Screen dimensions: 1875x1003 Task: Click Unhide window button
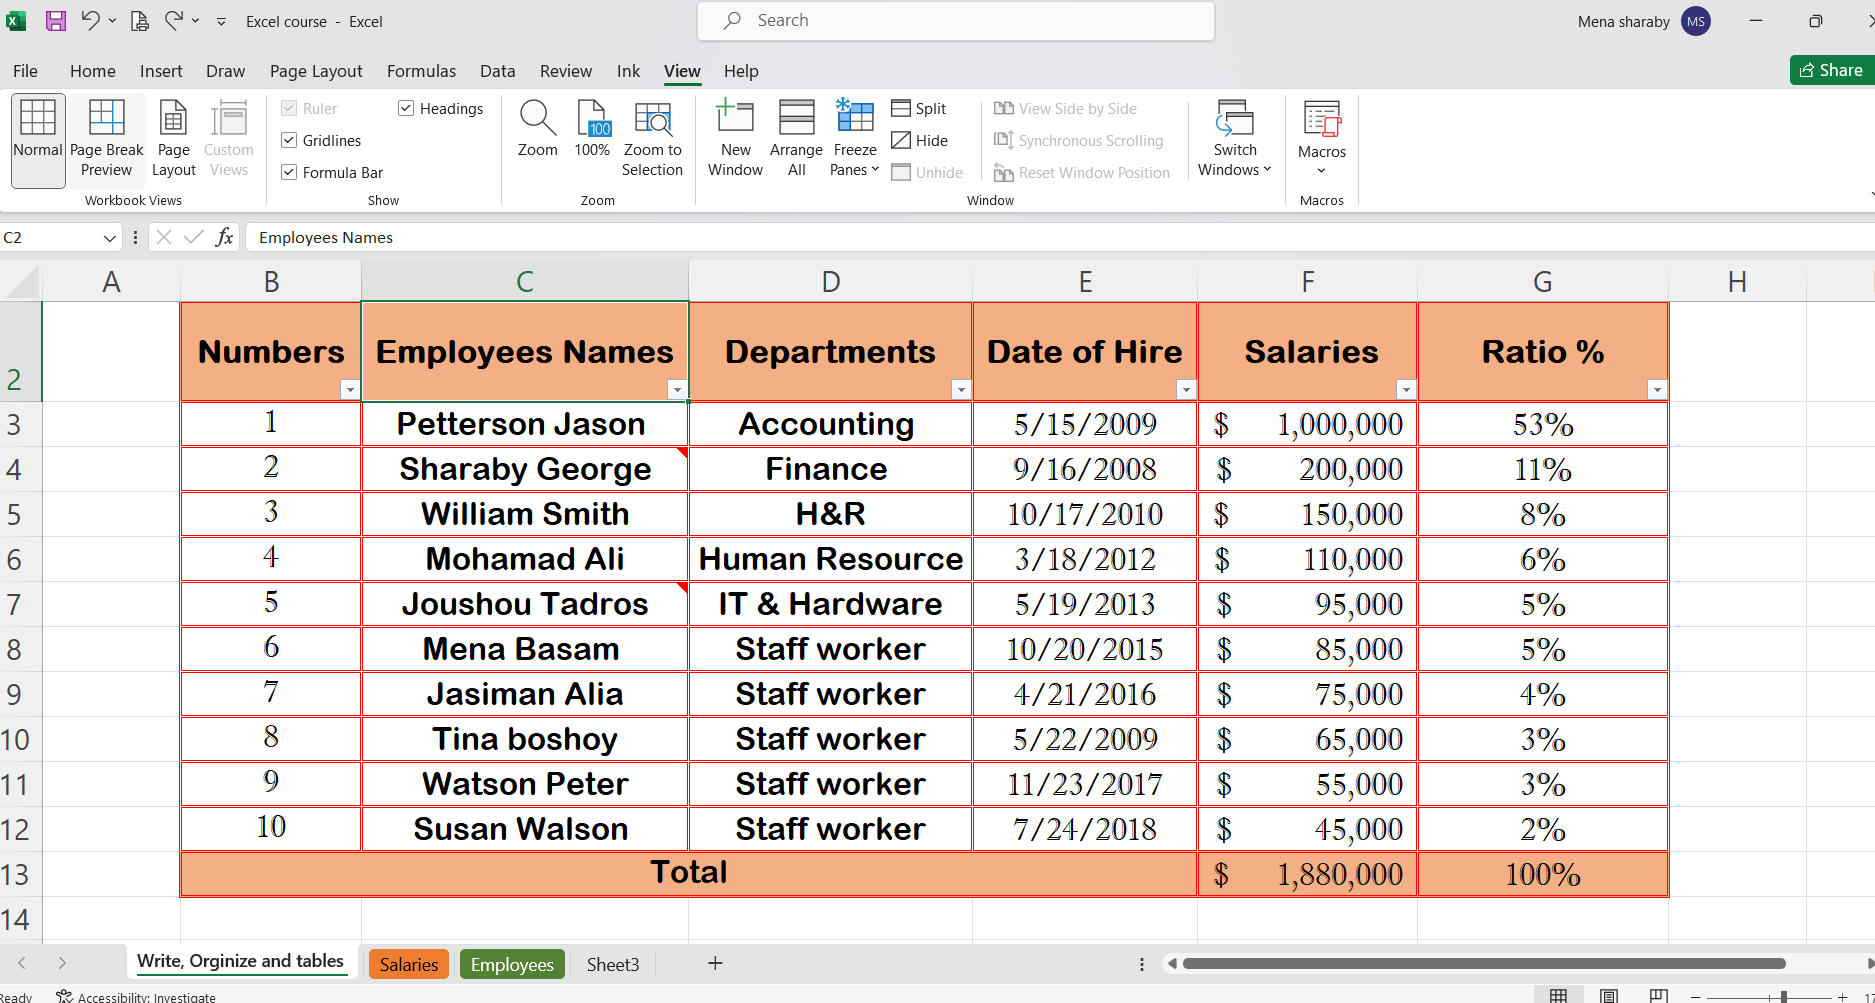click(x=927, y=173)
